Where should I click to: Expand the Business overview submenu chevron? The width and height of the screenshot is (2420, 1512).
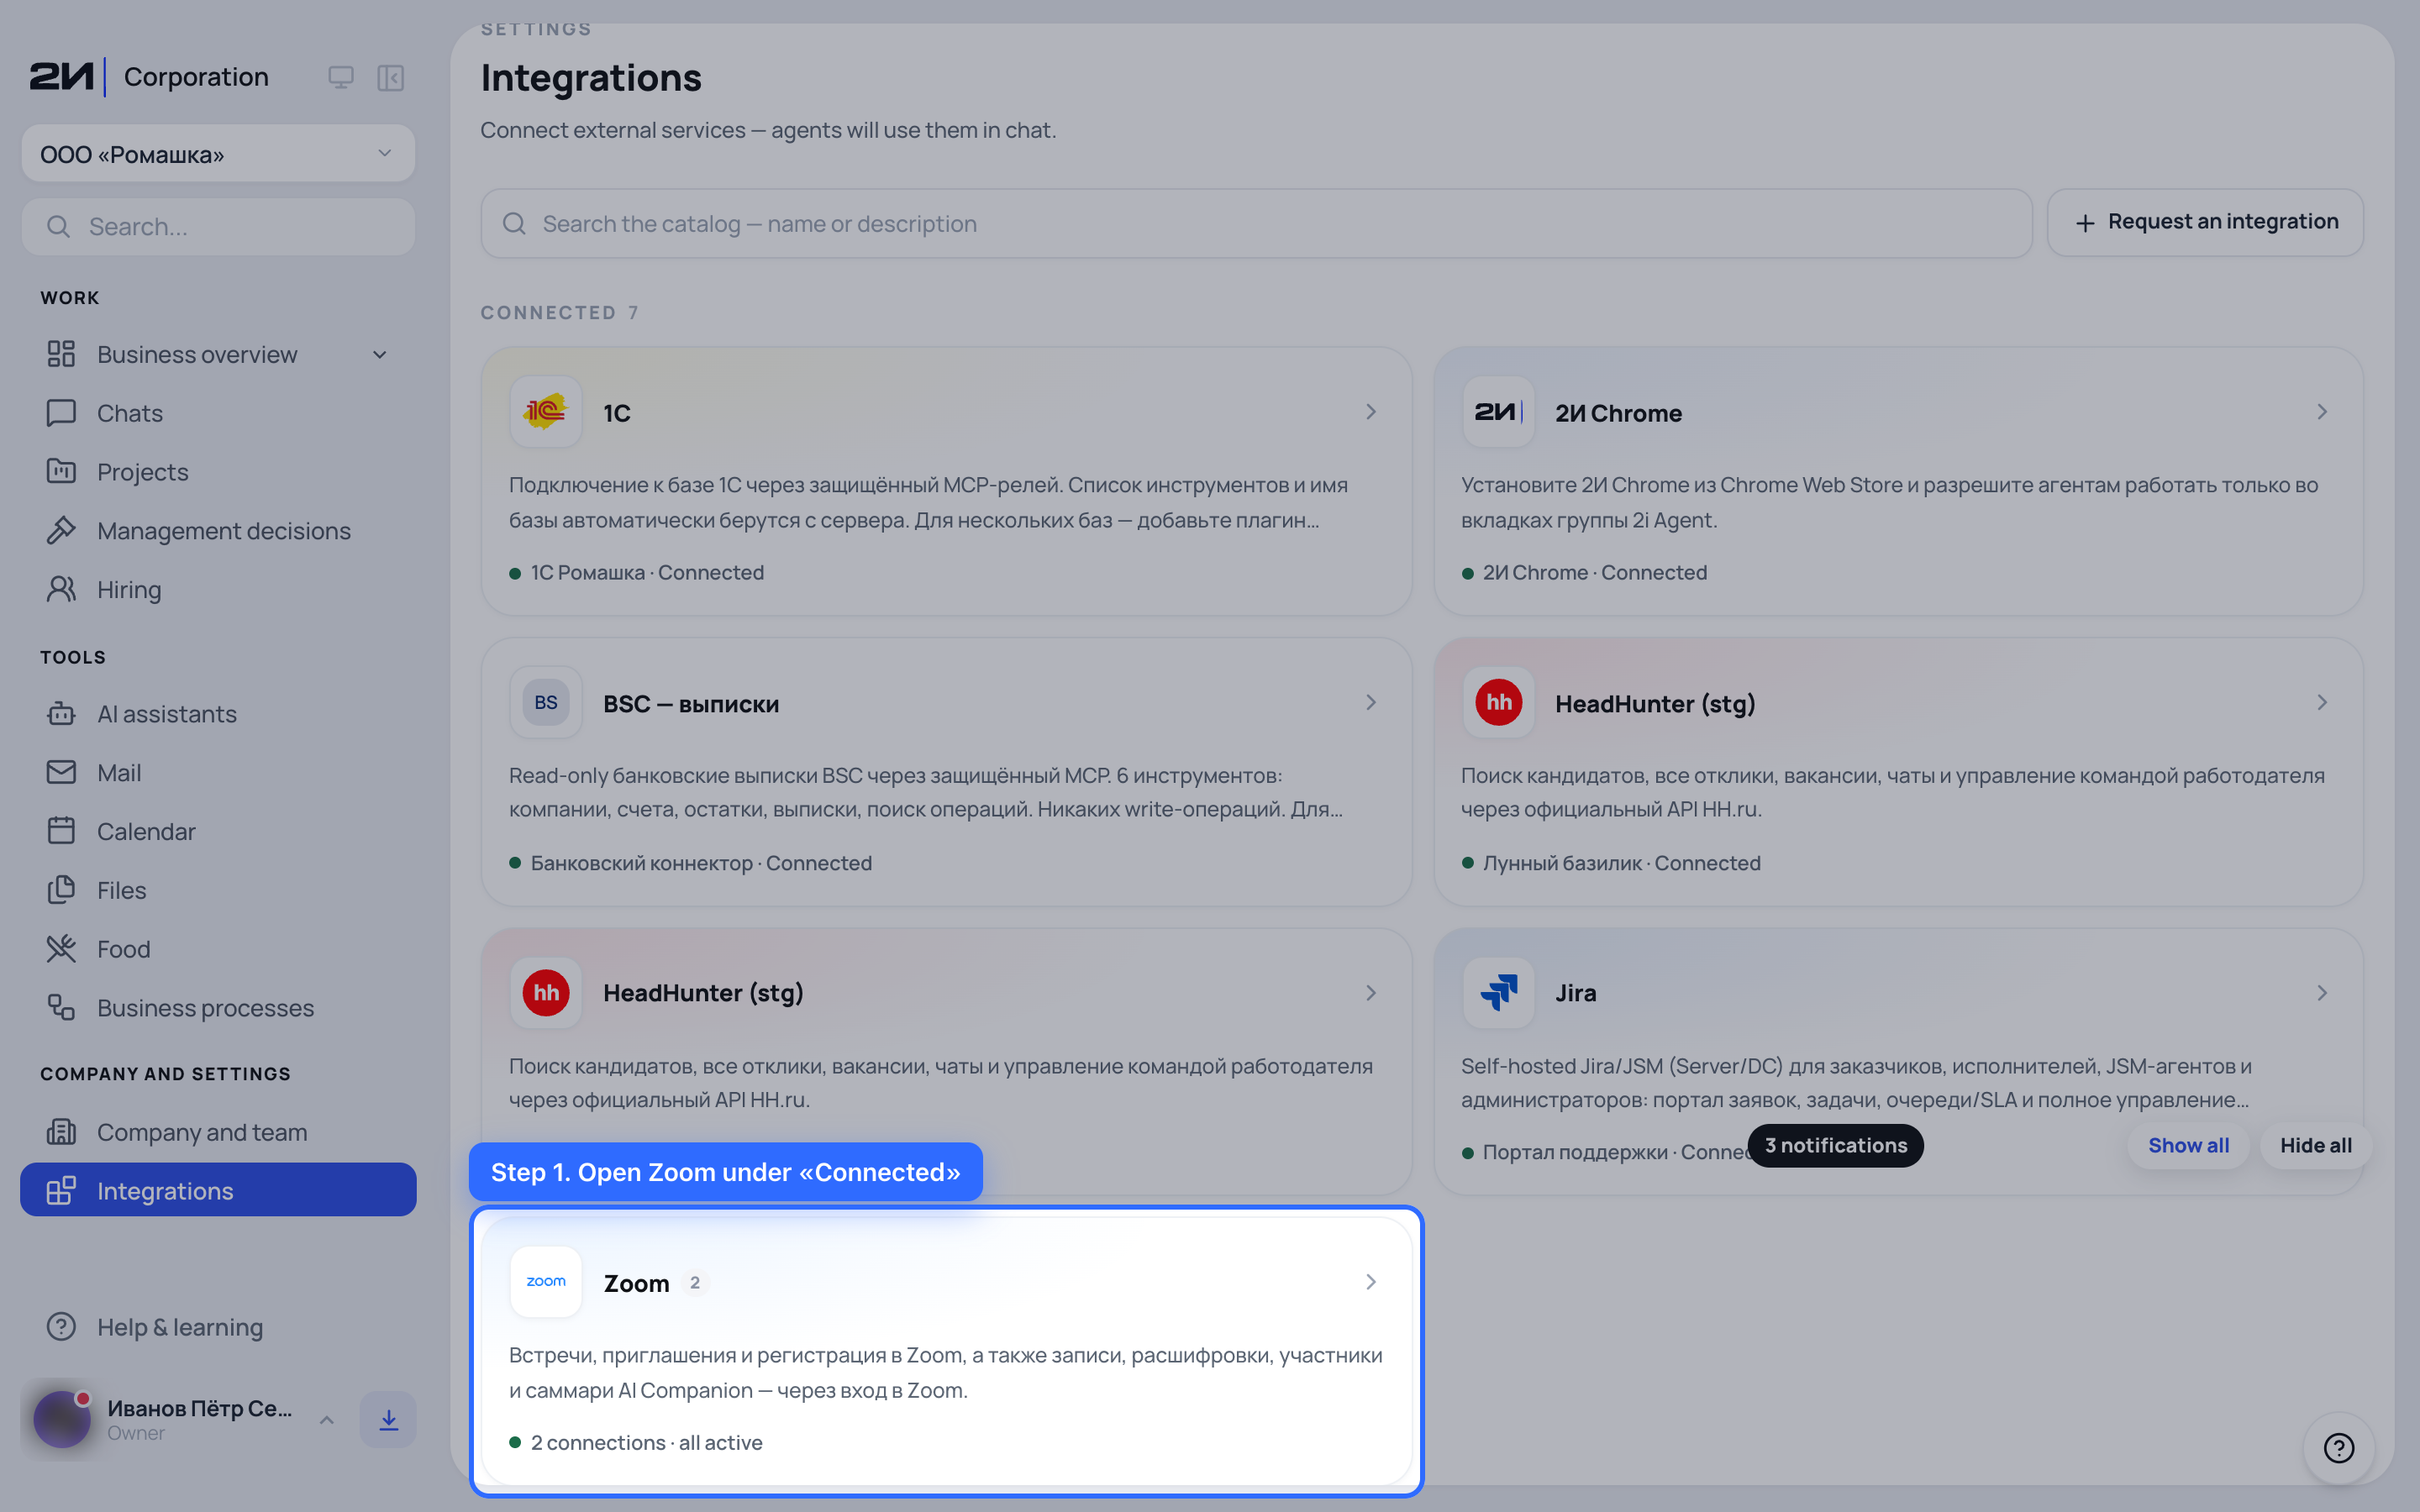[x=380, y=354]
